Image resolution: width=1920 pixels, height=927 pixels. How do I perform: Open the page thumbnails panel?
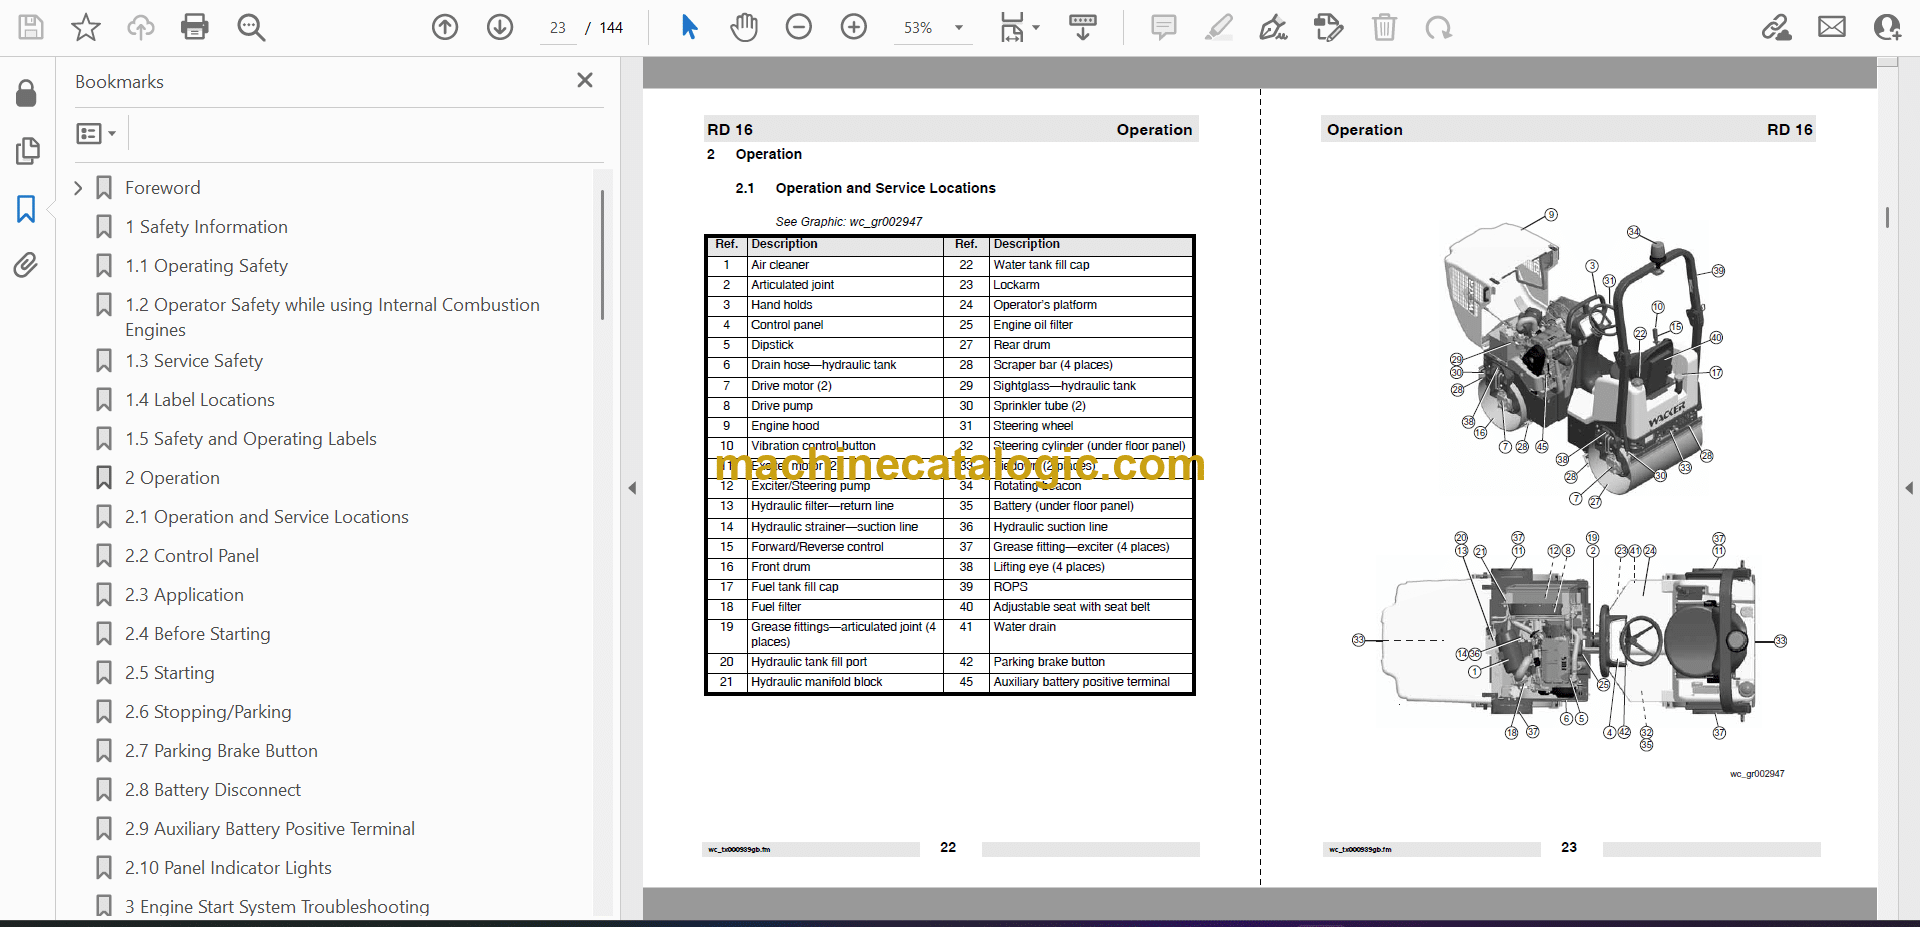point(27,151)
